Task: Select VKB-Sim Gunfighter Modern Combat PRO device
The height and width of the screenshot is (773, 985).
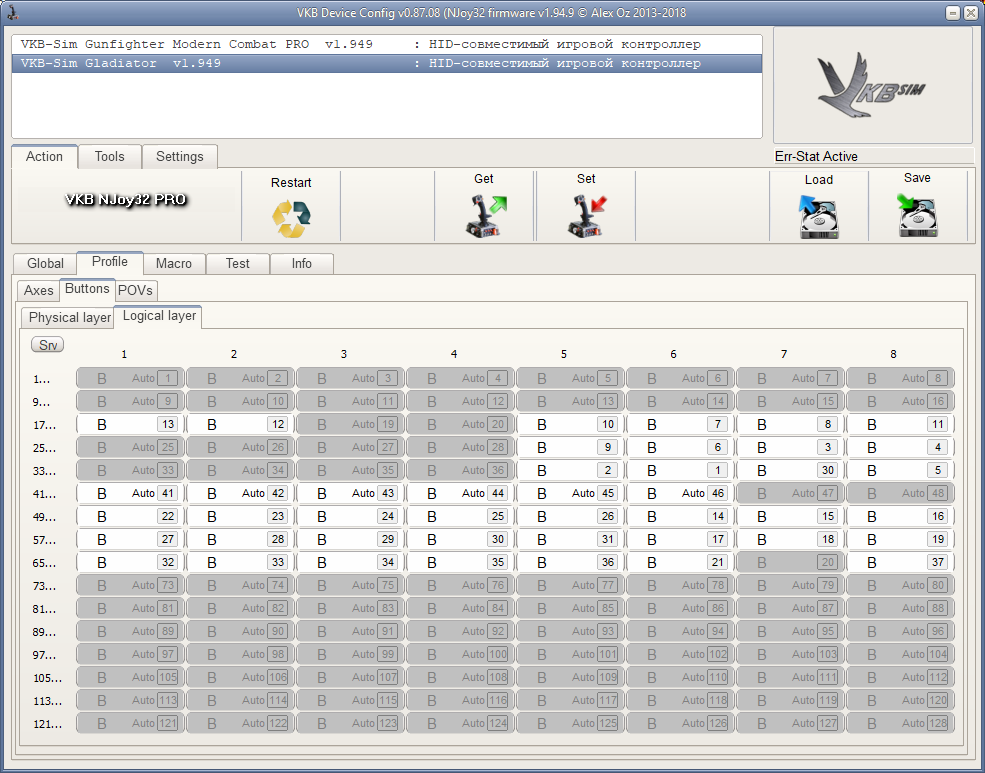Action: point(386,44)
